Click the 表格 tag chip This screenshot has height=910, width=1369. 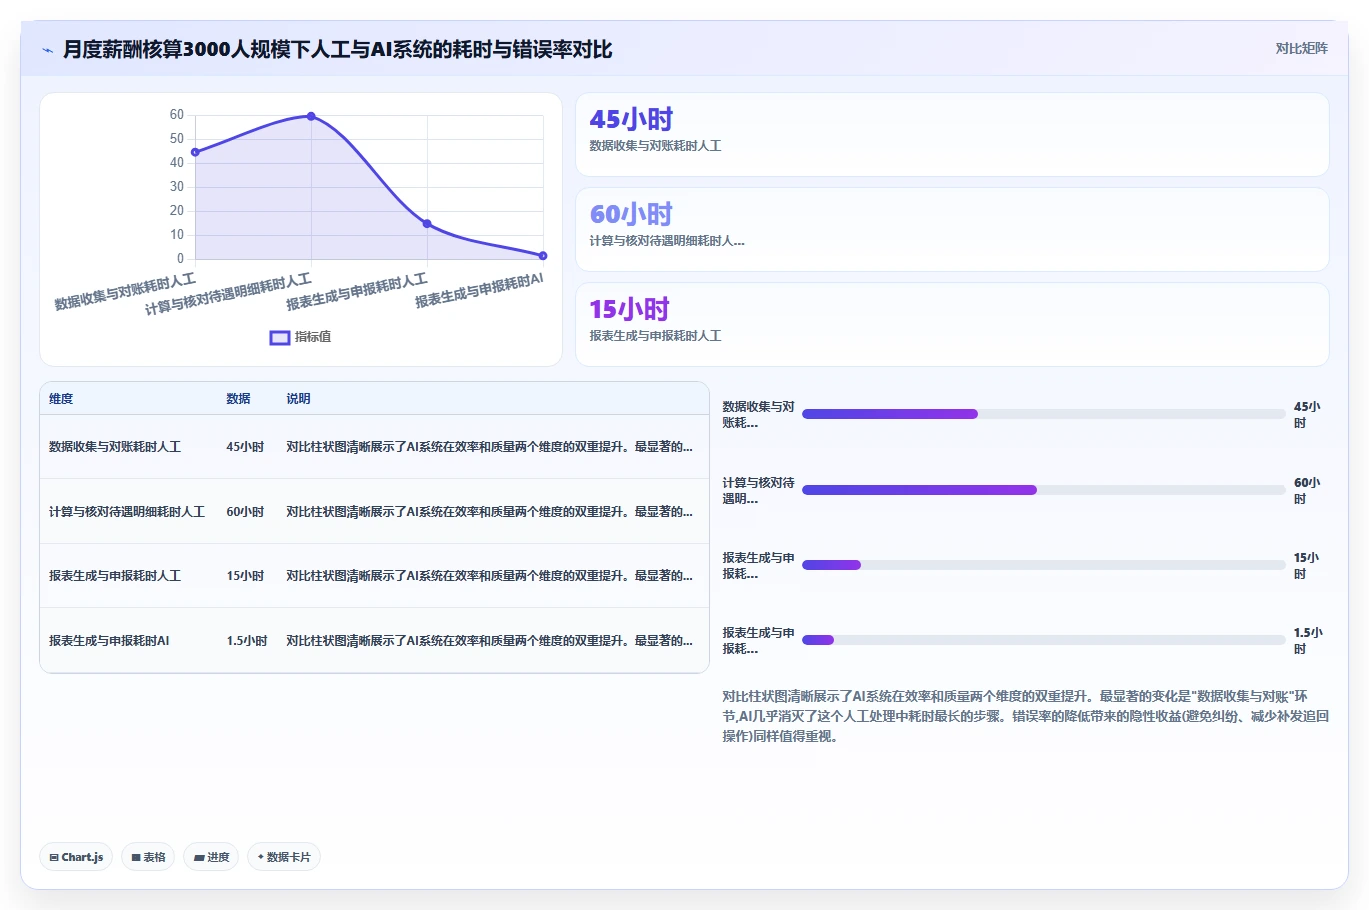pos(148,857)
